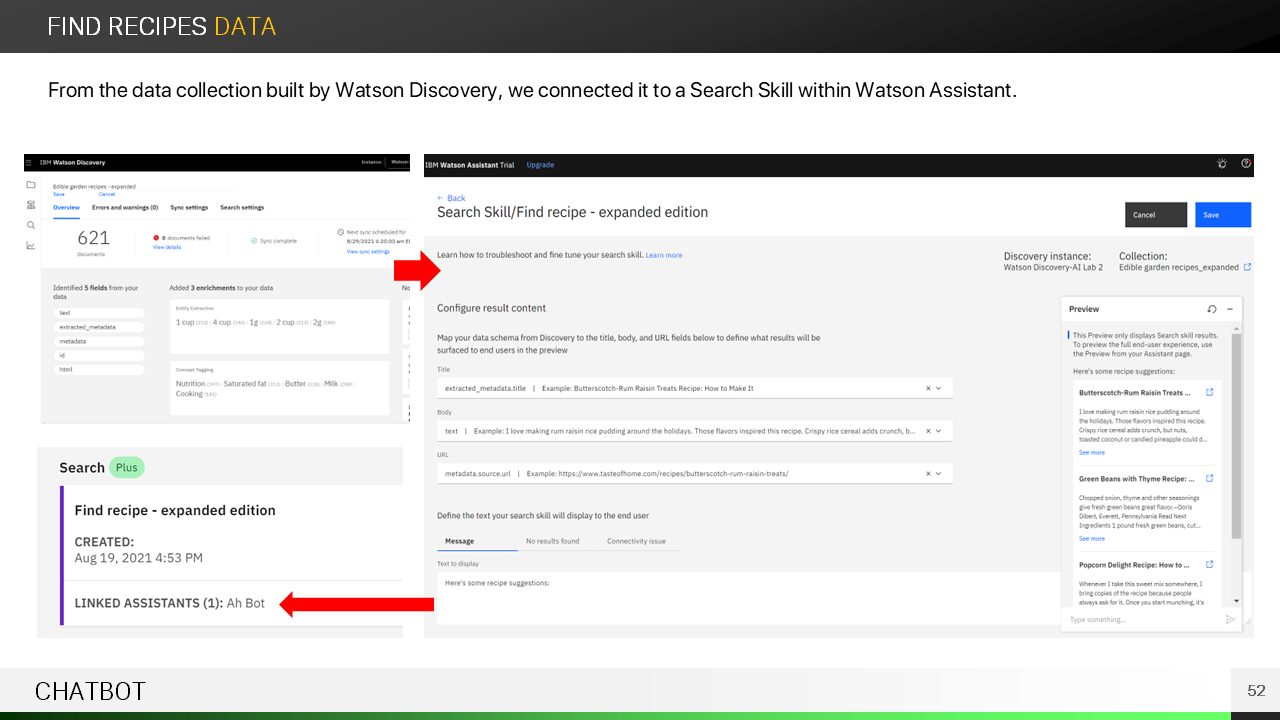1280x720 pixels.
Task: Minimize the Preview panel
Action: [x=1230, y=309]
